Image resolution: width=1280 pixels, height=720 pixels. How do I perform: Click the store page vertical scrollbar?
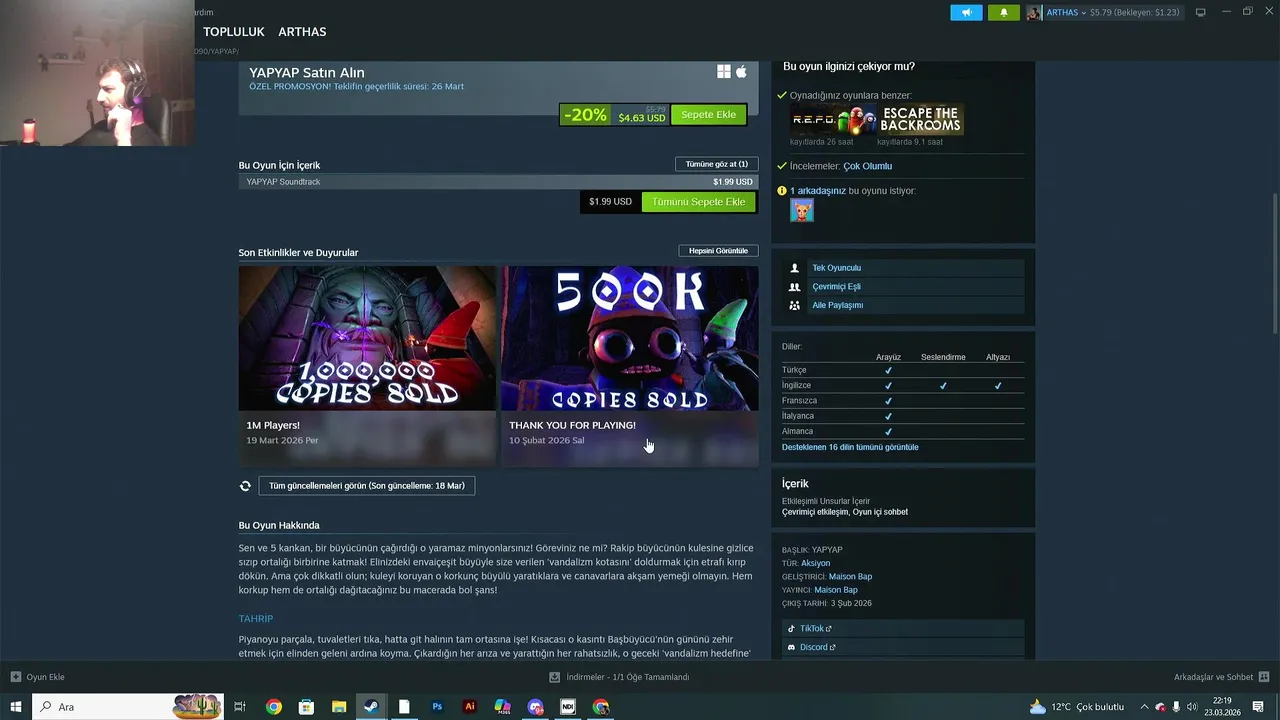(x=1274, y=265)
